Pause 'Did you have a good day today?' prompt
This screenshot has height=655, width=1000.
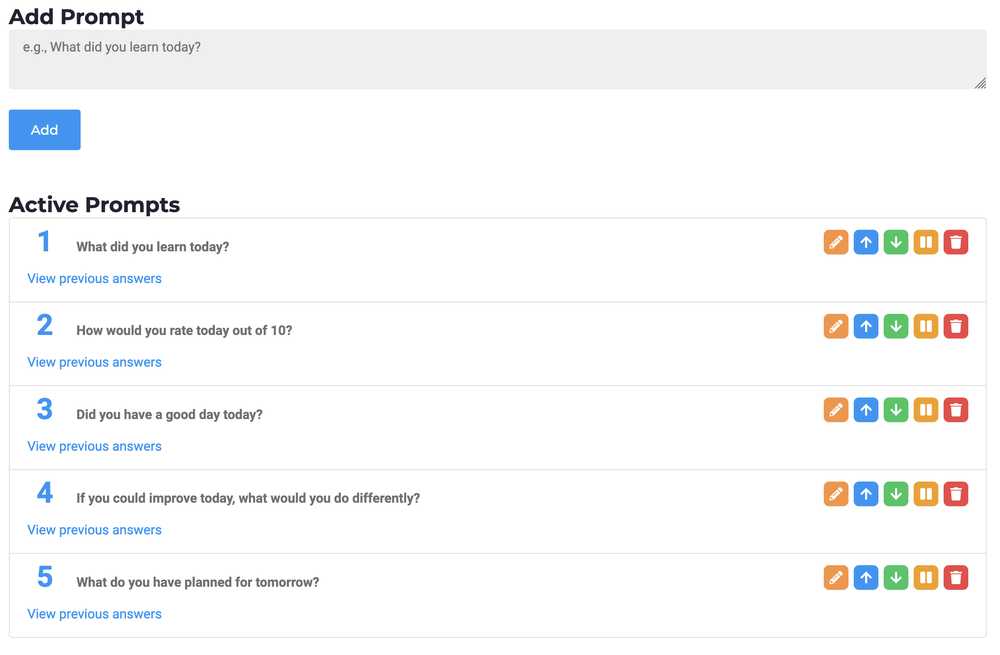pos(926,410)
